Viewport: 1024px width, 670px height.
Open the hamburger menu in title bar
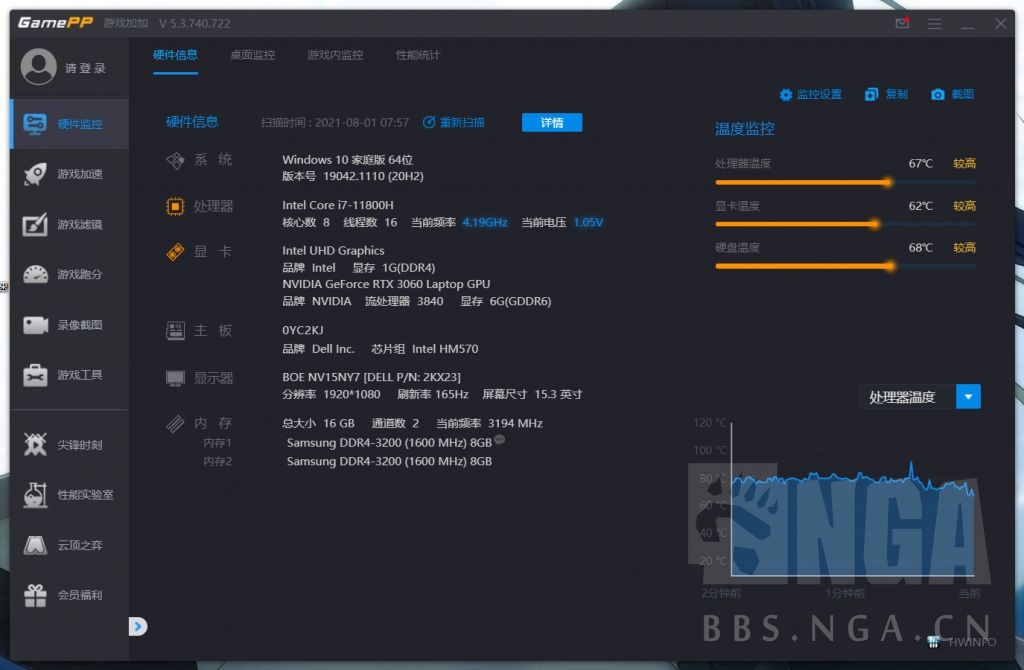coord(935,24)
